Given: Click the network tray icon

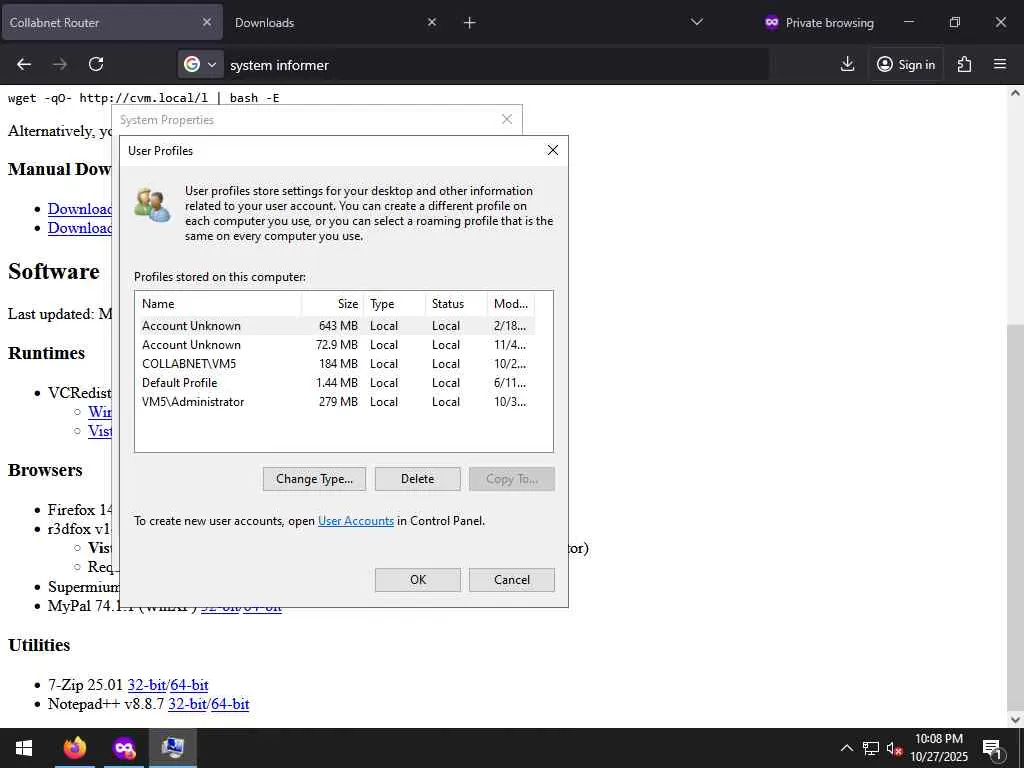Looking at the screenshot, I should click(871, 748).
